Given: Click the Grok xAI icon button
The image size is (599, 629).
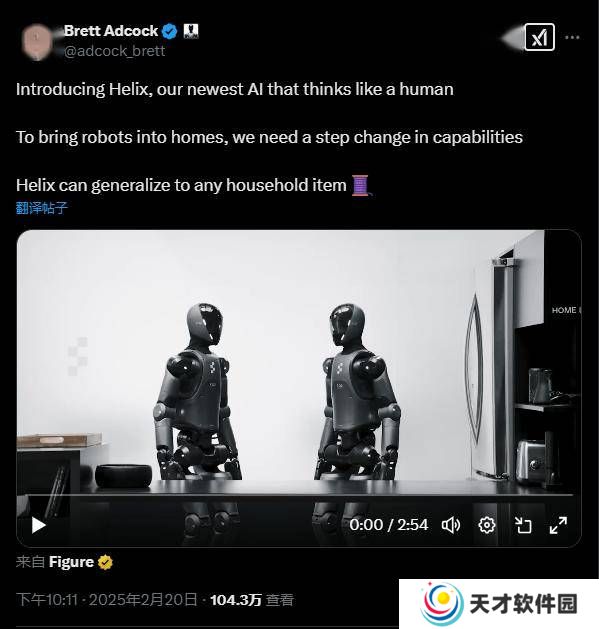Looking at the screenshot, I should click(x=540, y=37).
